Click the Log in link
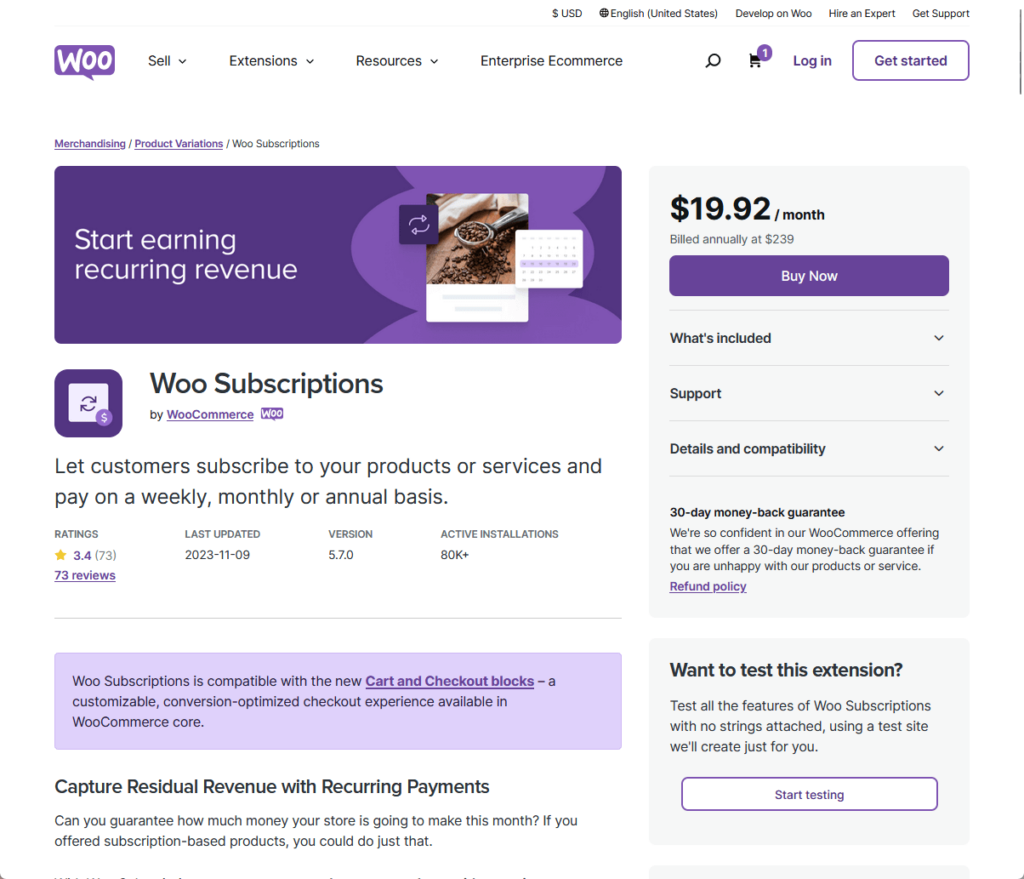 pyautogui.click(x=812, y=61)
